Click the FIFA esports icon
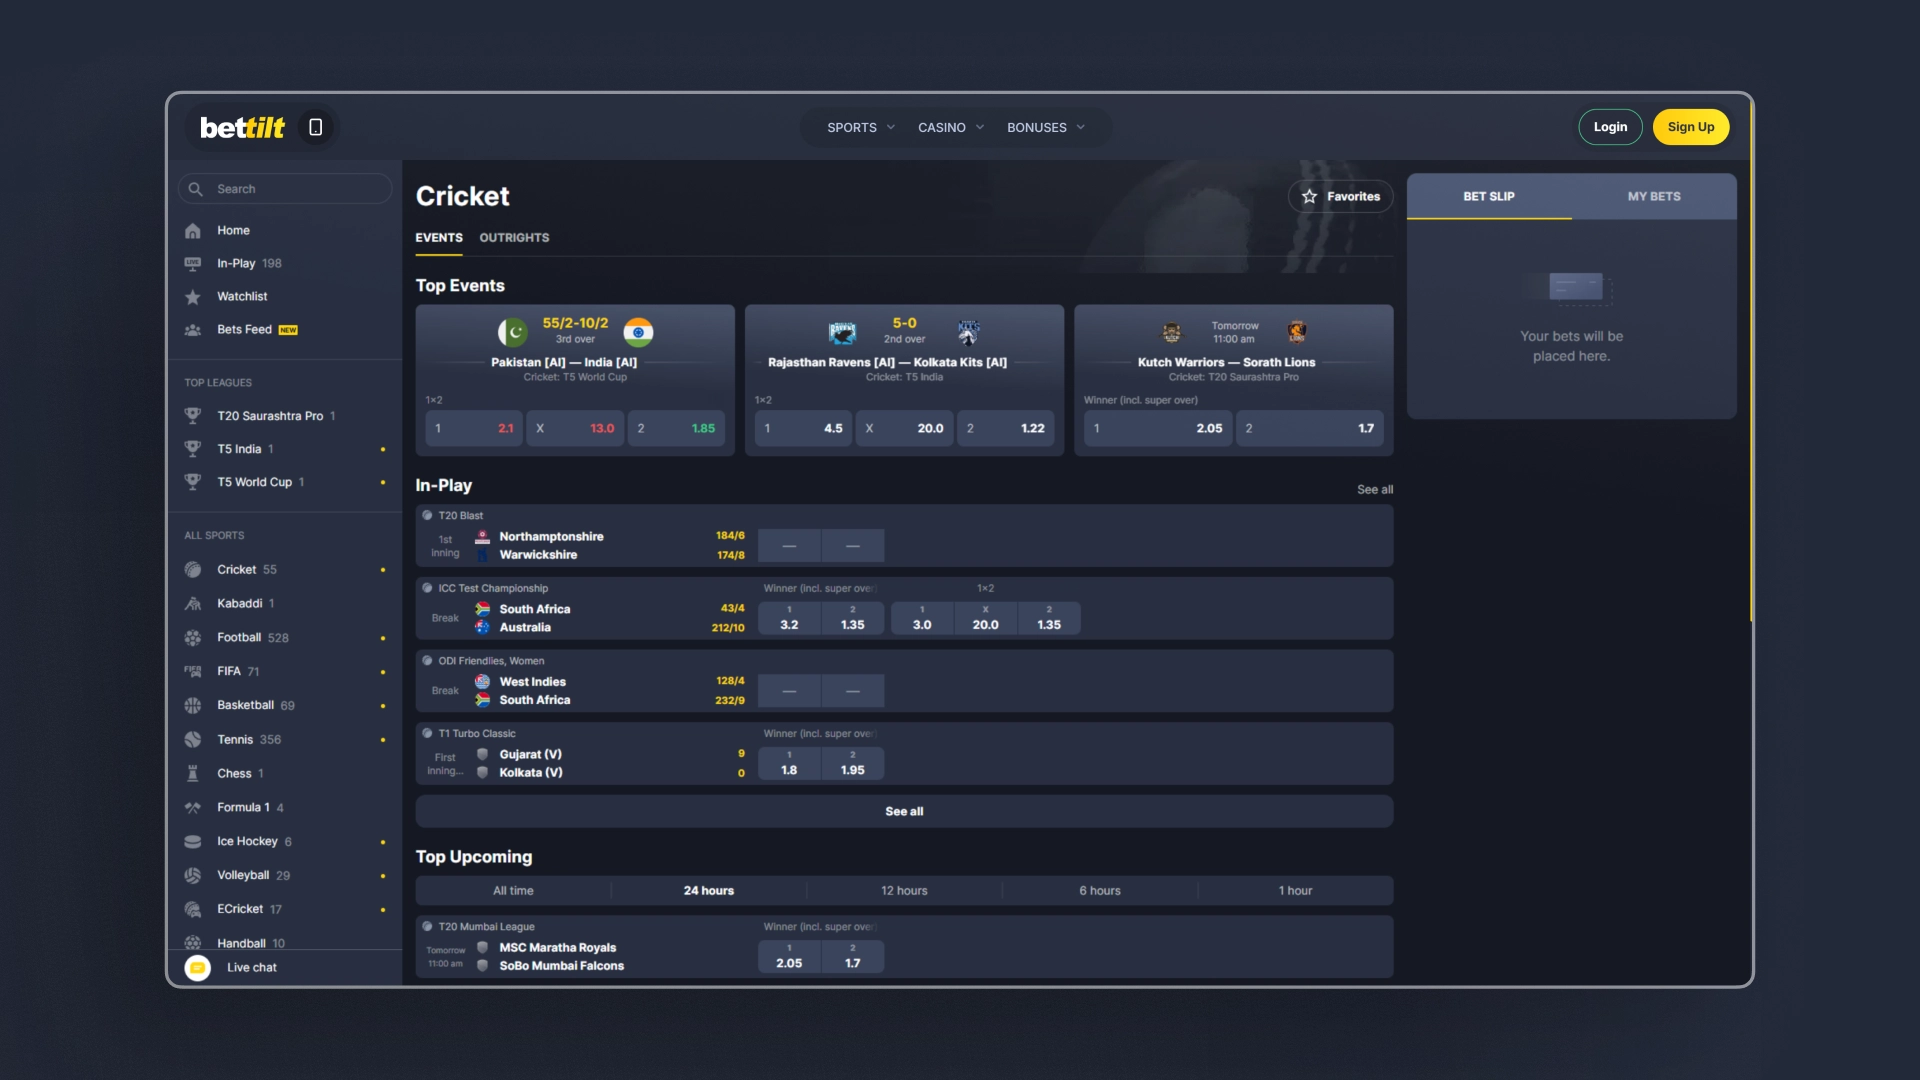1920x1080 pixels. [x=193, y=672]
